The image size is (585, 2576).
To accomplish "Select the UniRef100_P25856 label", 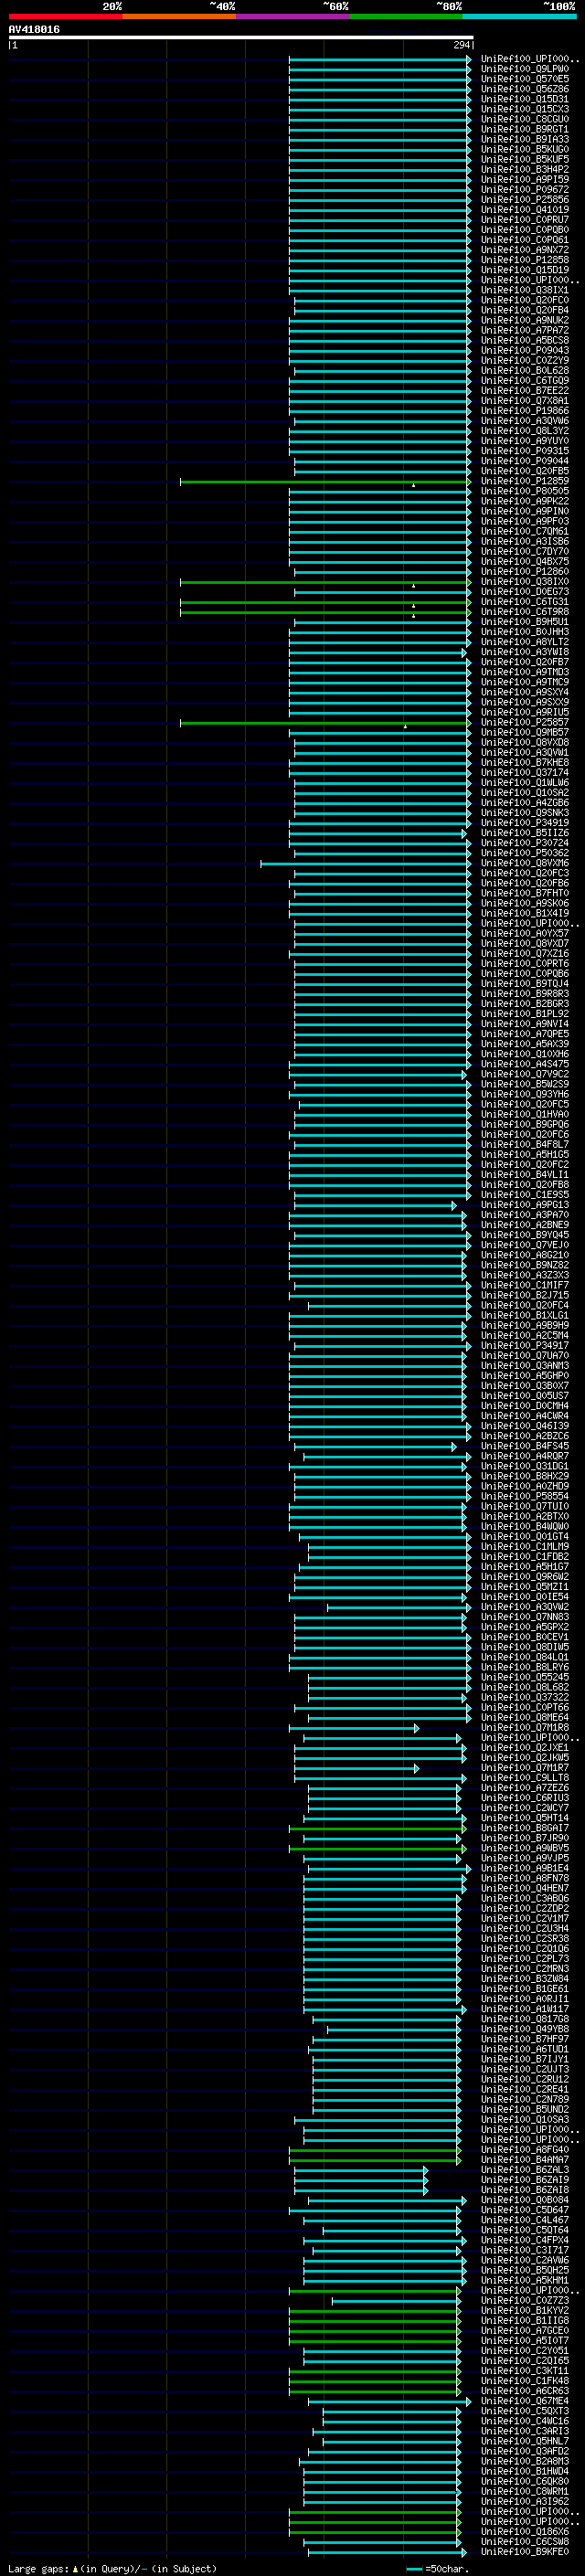I will (x=525, y=199).
